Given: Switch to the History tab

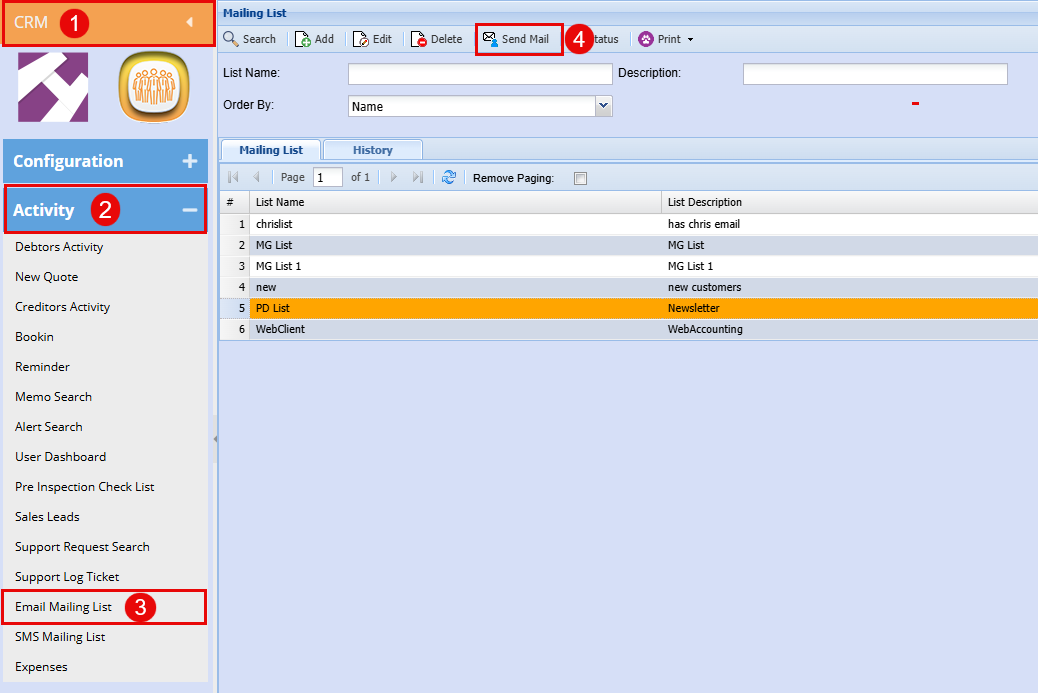Looking at the screenshot, I should tap(372, 150).
